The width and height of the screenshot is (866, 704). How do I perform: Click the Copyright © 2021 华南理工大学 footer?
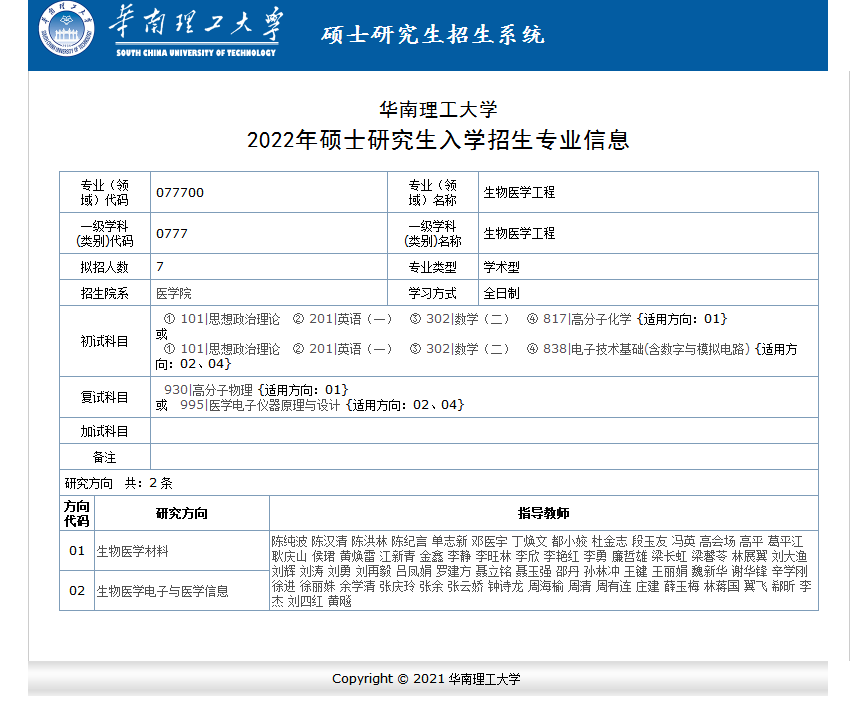(426, 679)
